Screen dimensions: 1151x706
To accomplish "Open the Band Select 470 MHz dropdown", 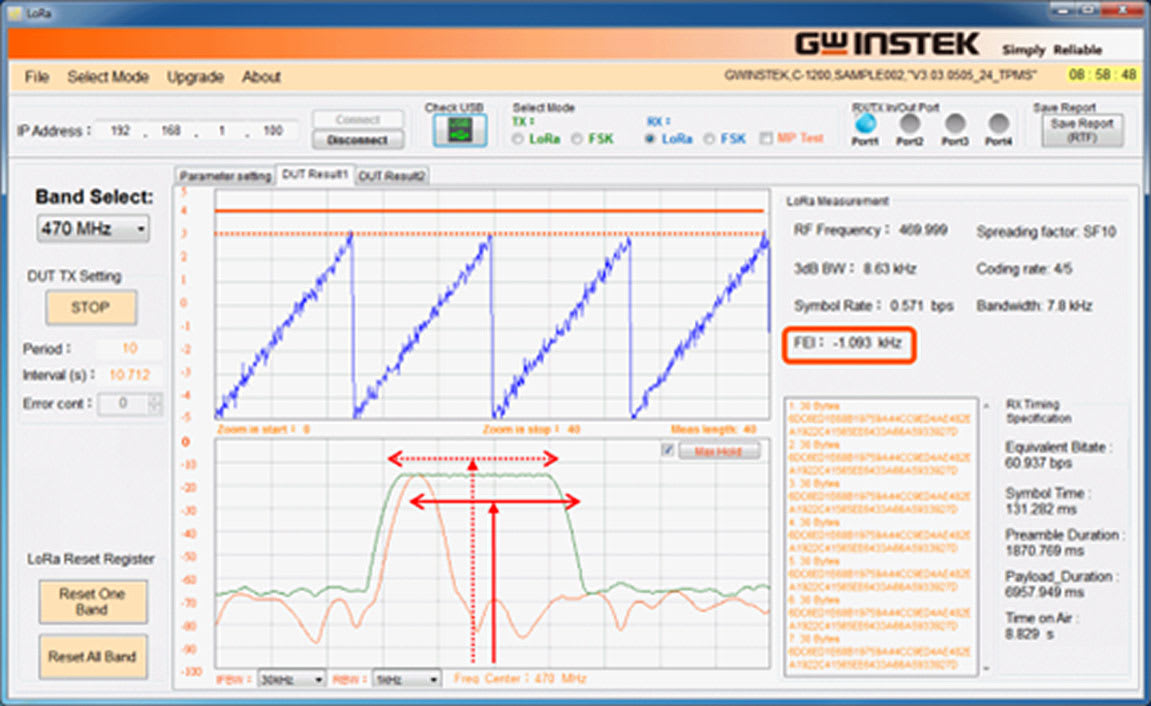I will 92,229.
